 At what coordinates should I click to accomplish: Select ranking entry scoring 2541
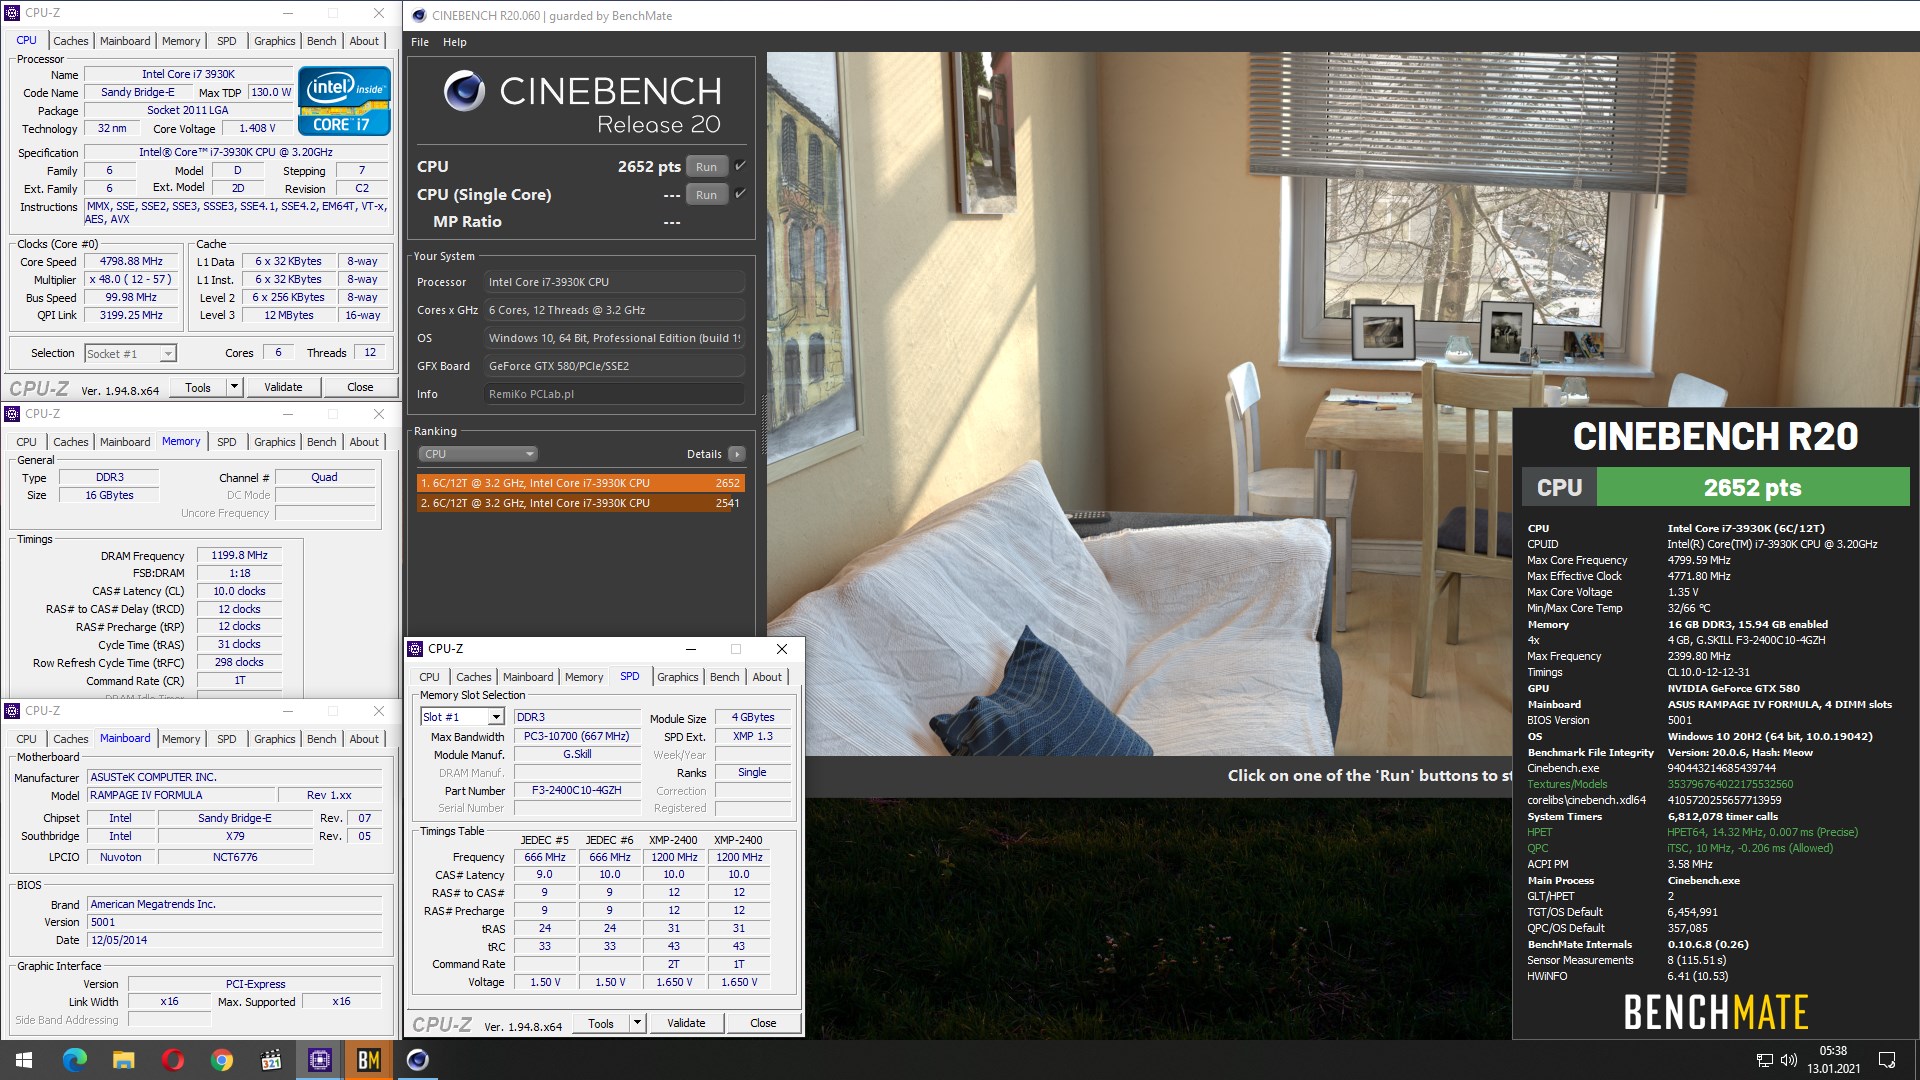coord(580,503)
